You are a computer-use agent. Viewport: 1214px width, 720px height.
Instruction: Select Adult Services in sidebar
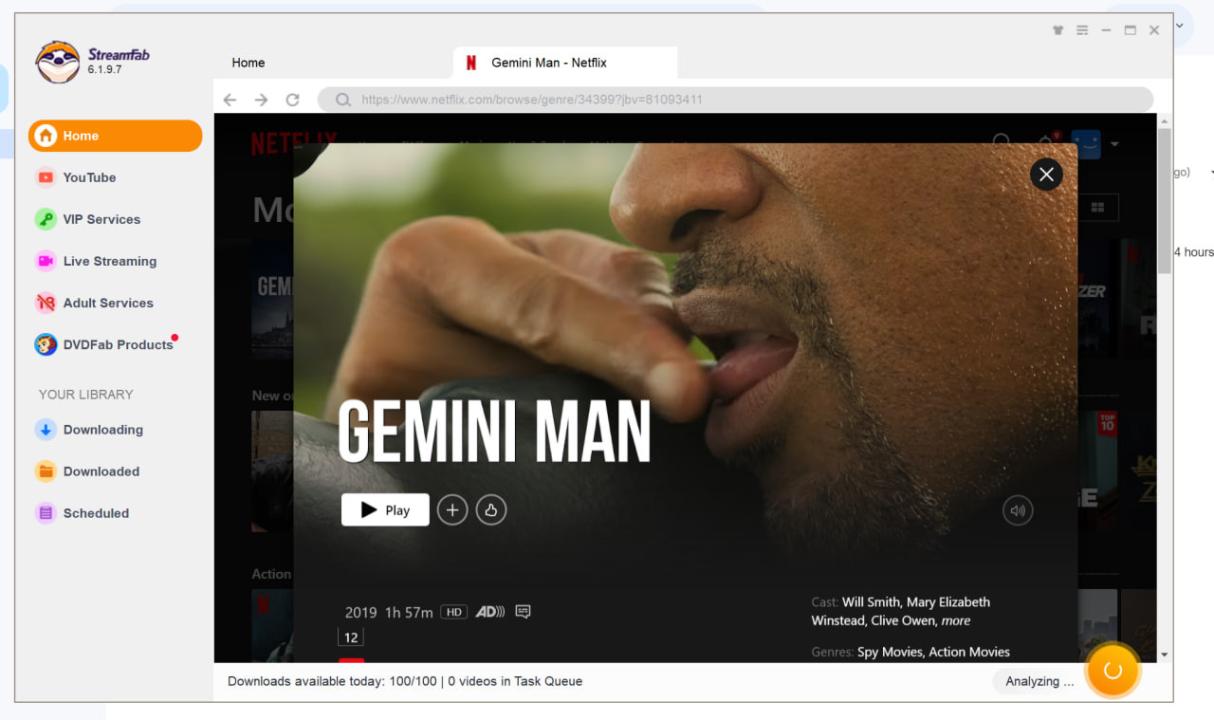pyautogui.click(x=108, y=303)
